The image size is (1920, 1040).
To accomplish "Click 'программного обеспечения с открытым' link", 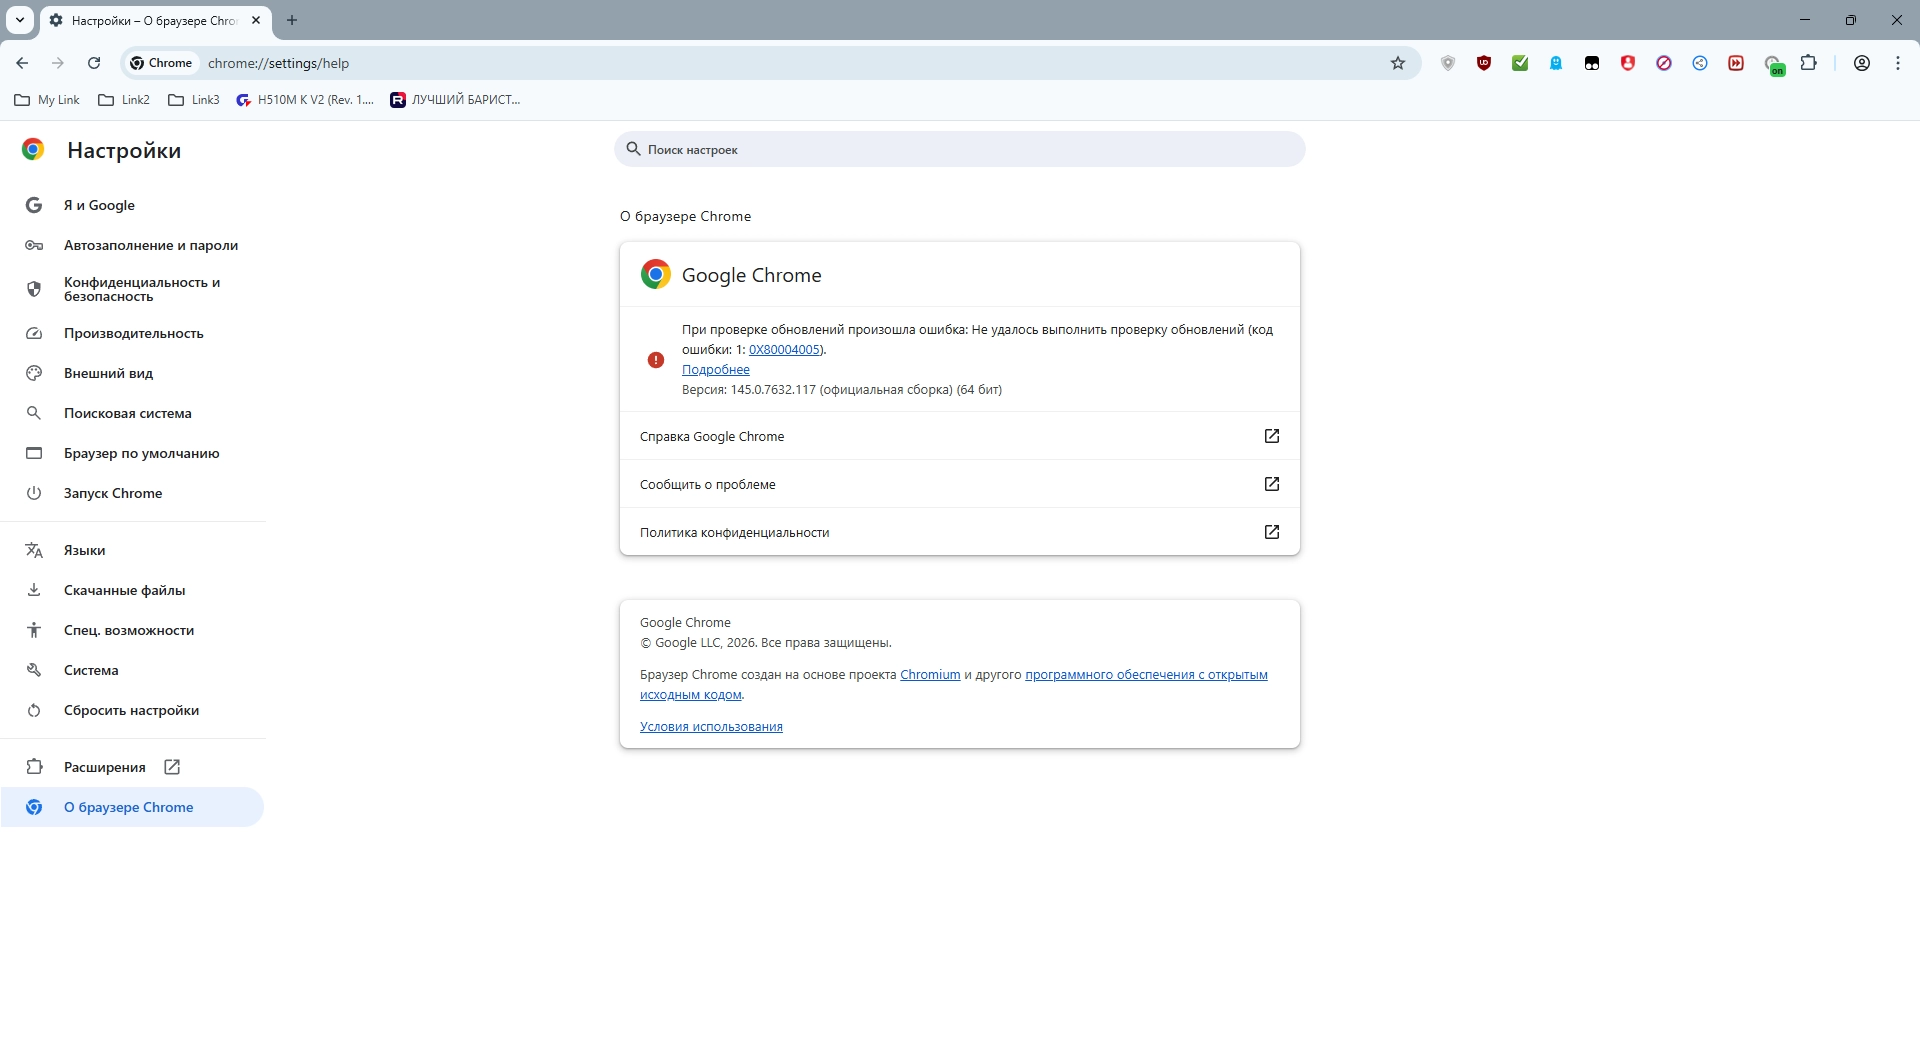I will [x=1146, y=675].
